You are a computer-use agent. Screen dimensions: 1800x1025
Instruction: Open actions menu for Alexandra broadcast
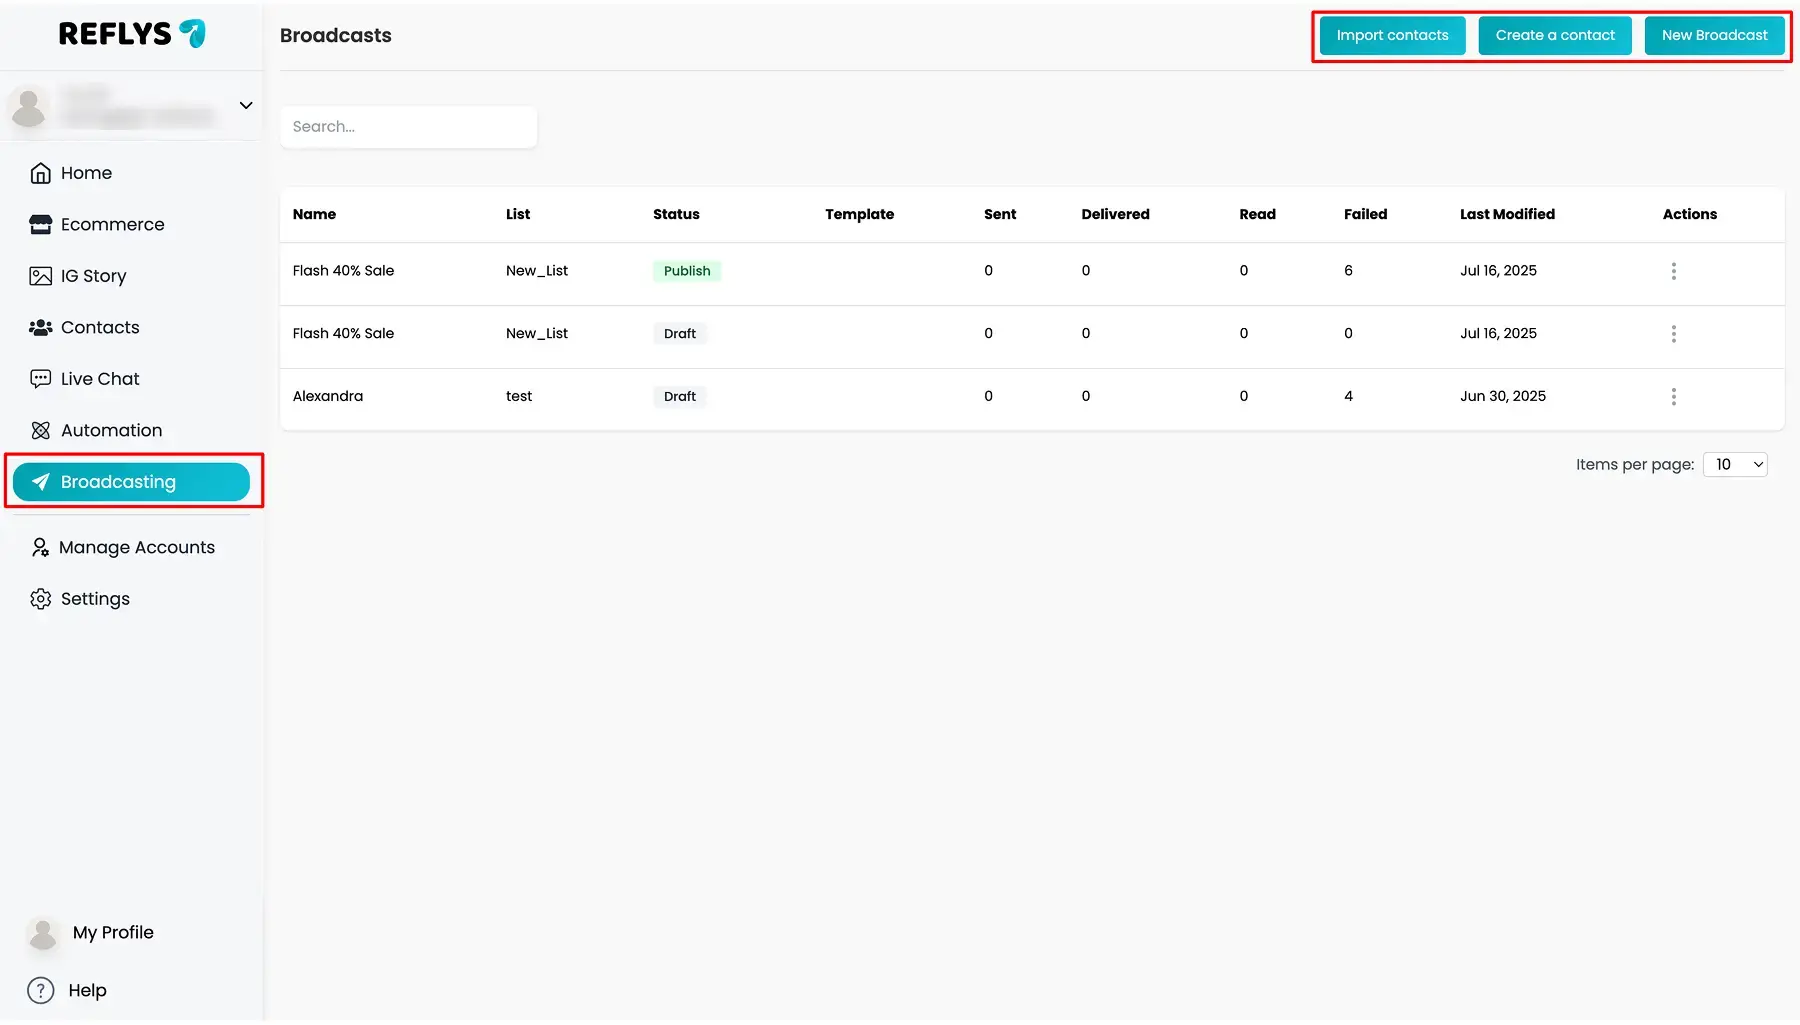(1673, 397)
